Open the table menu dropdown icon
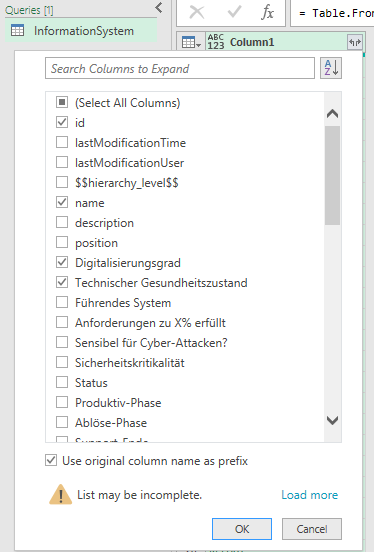 tap(191, 43)
